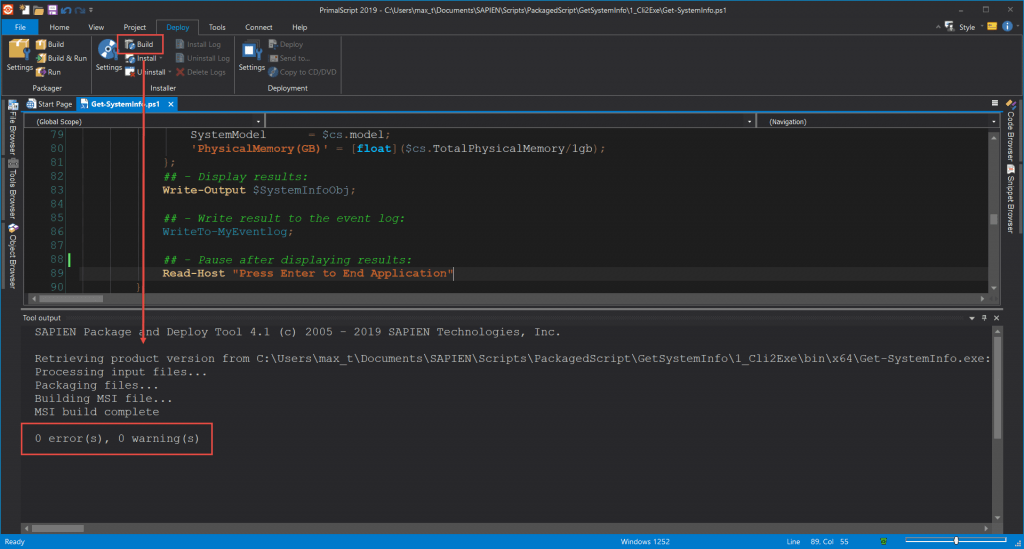Click Tool output vertical scrollbar thumb
The image size is (1024, 549).
click(x=997, y=386)
